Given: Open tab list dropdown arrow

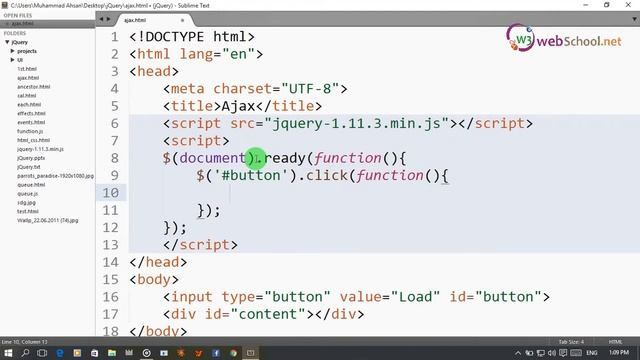Looking at the screenshot, I should [634, 19].
